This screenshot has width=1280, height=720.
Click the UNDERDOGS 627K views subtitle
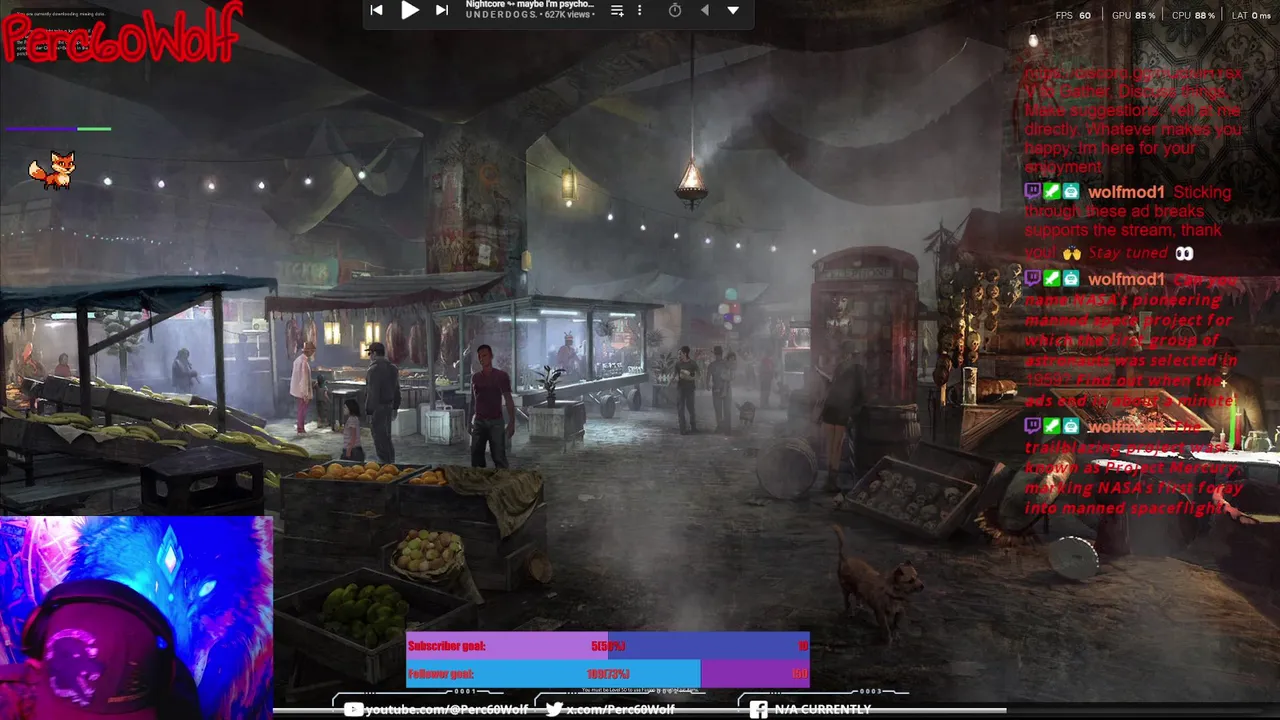[530, 16]
